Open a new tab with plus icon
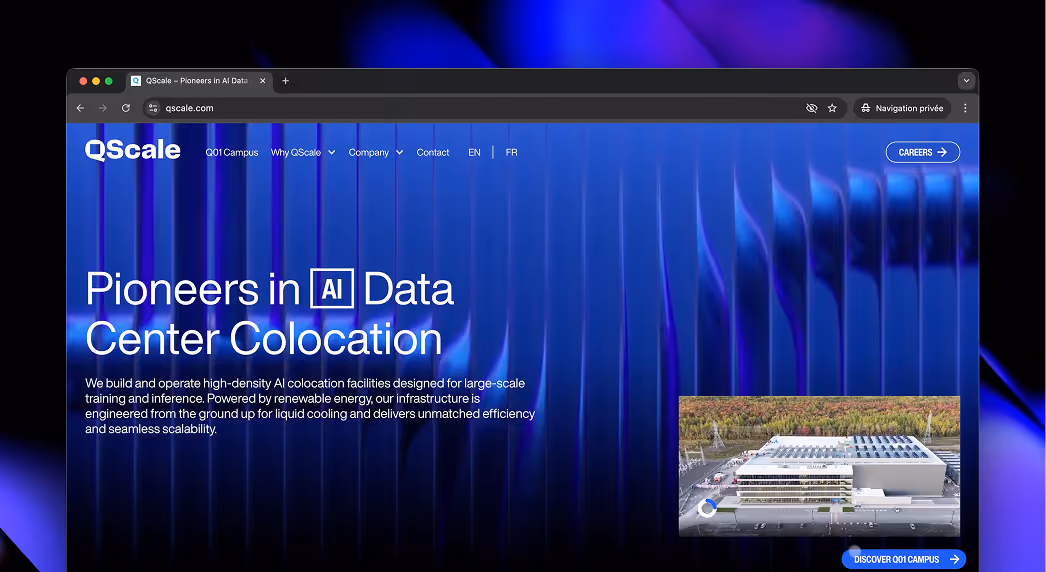 pyautogui.click(x=286, y=81)
